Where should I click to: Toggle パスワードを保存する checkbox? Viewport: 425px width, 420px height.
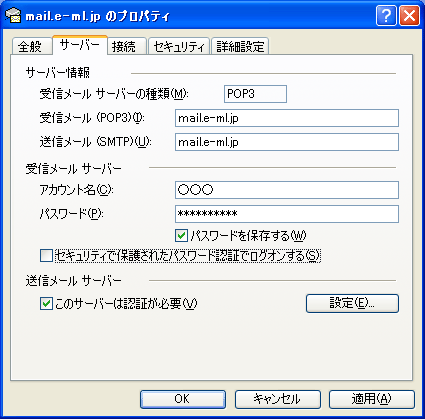(x=181, y=236)
